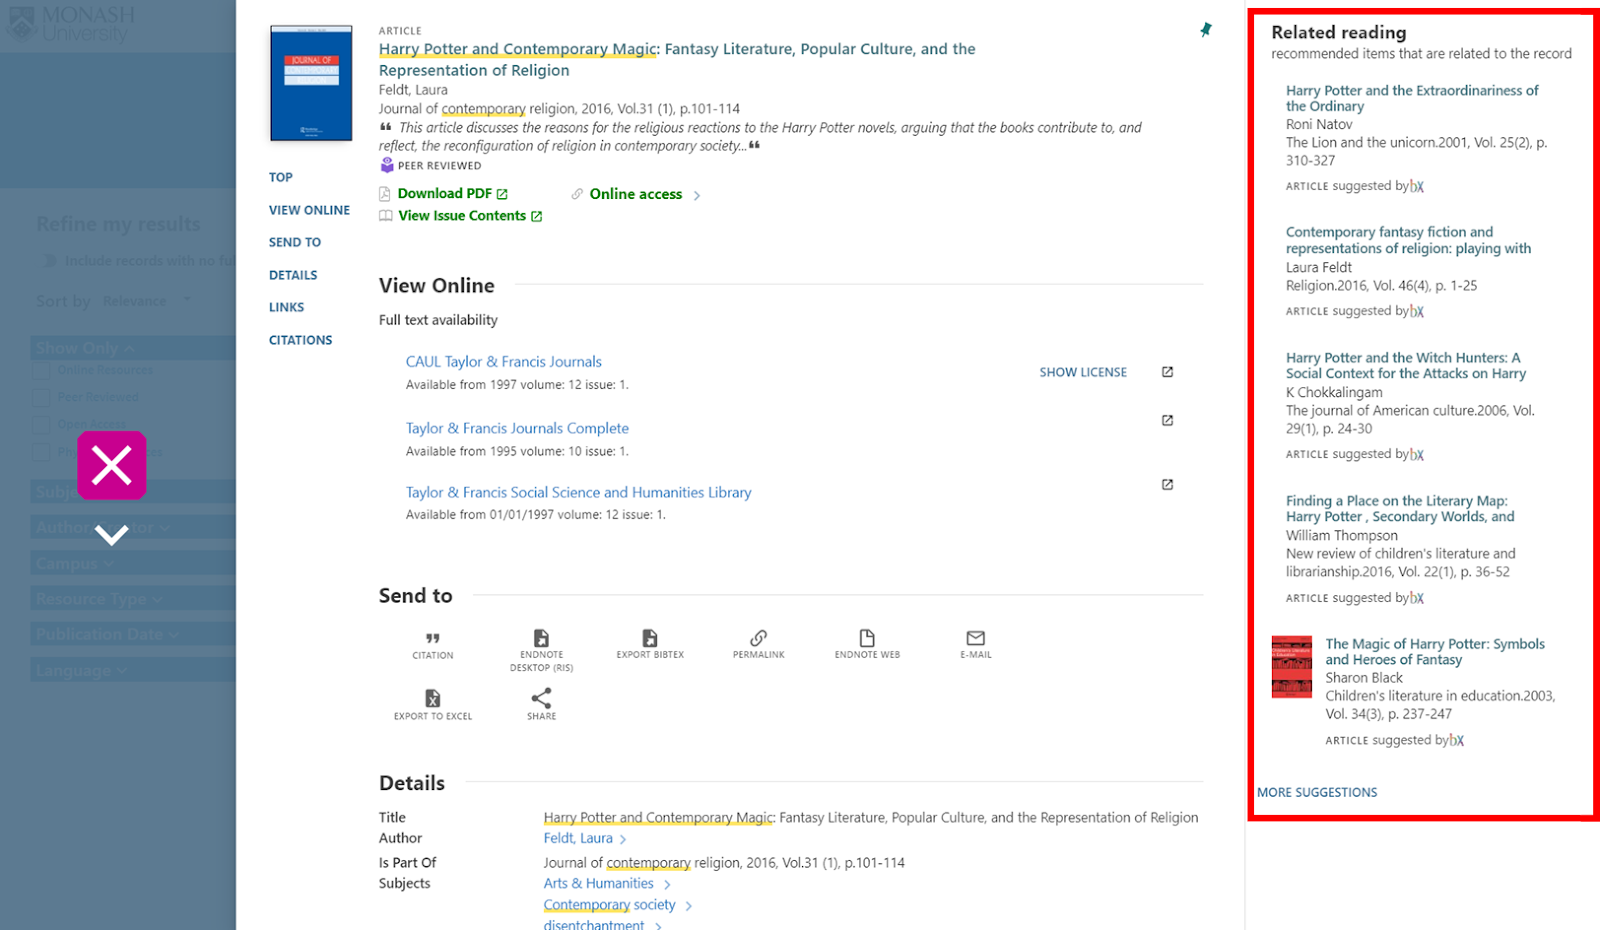Viewport: 1600px width, 930px height.
Task: Open Harry Potter and the Witch Hunters suggestion
Action: point(1406,365)
